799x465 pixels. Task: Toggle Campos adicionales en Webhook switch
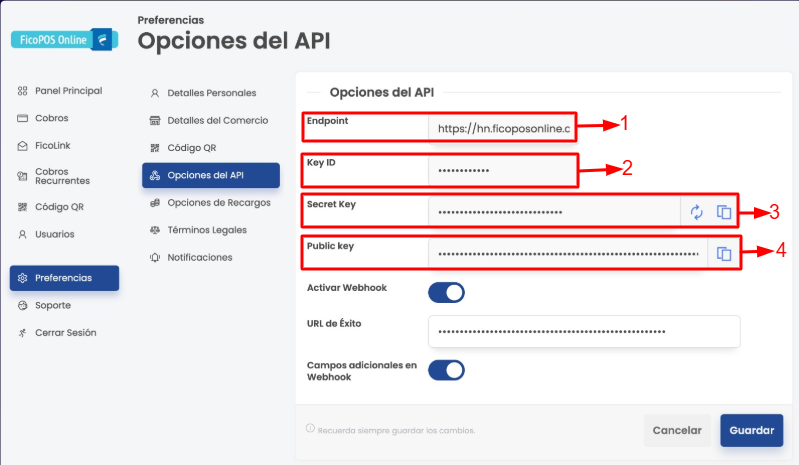click(x=446, y=370)
